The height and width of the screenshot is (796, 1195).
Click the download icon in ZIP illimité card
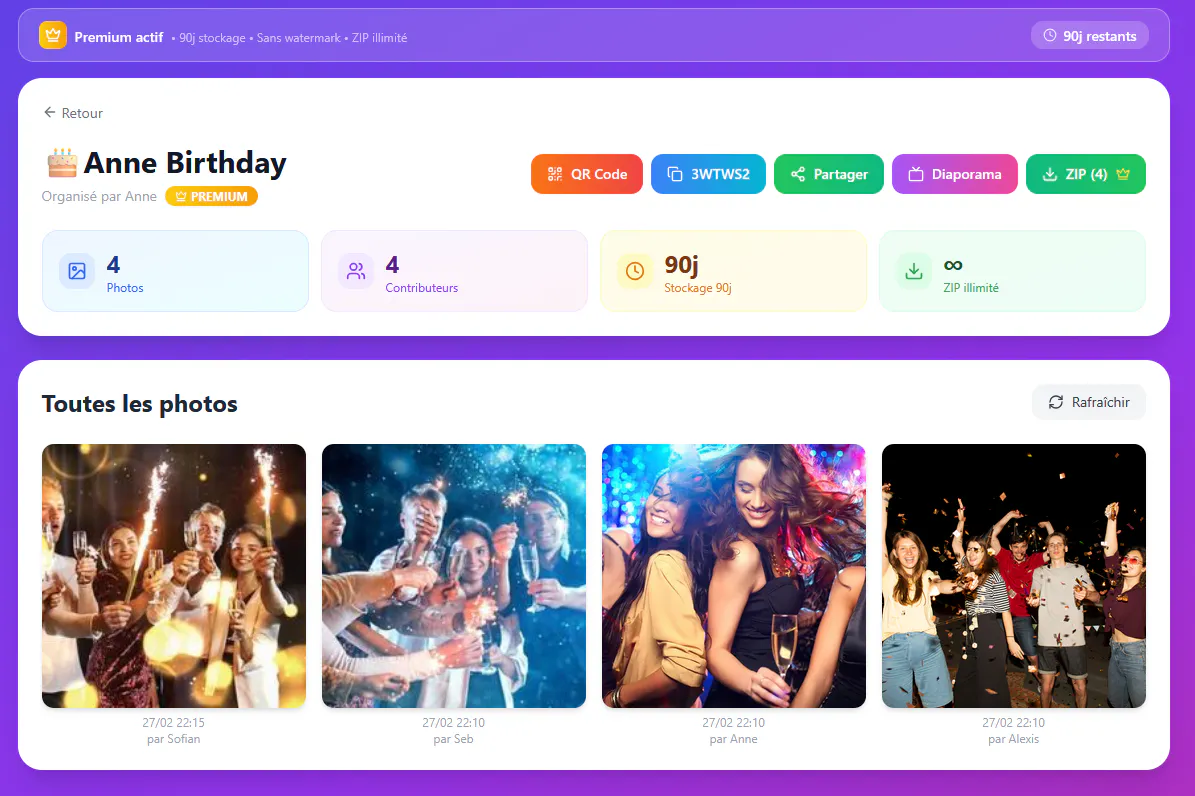pos(914,271)
